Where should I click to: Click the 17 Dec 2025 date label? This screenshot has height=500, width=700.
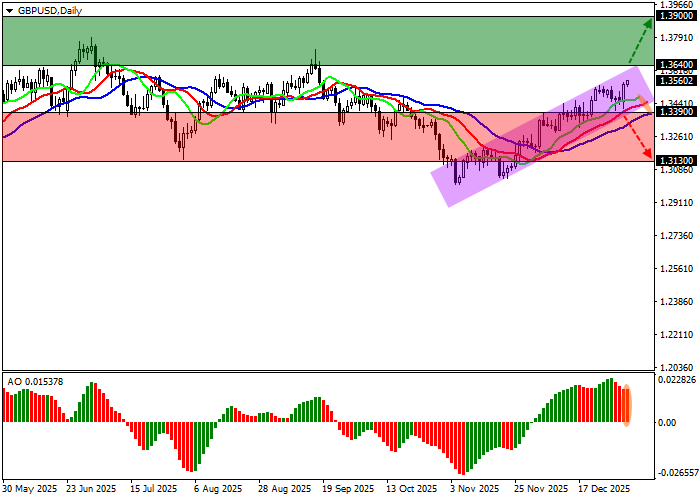pos(604,489)
